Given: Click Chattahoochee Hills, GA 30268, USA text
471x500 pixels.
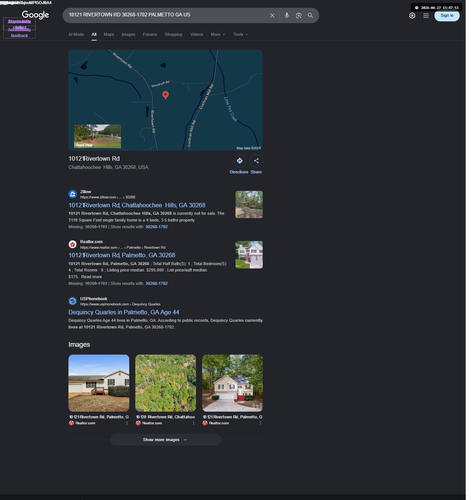Looking at the screenshot, I should tap(108, 167).
